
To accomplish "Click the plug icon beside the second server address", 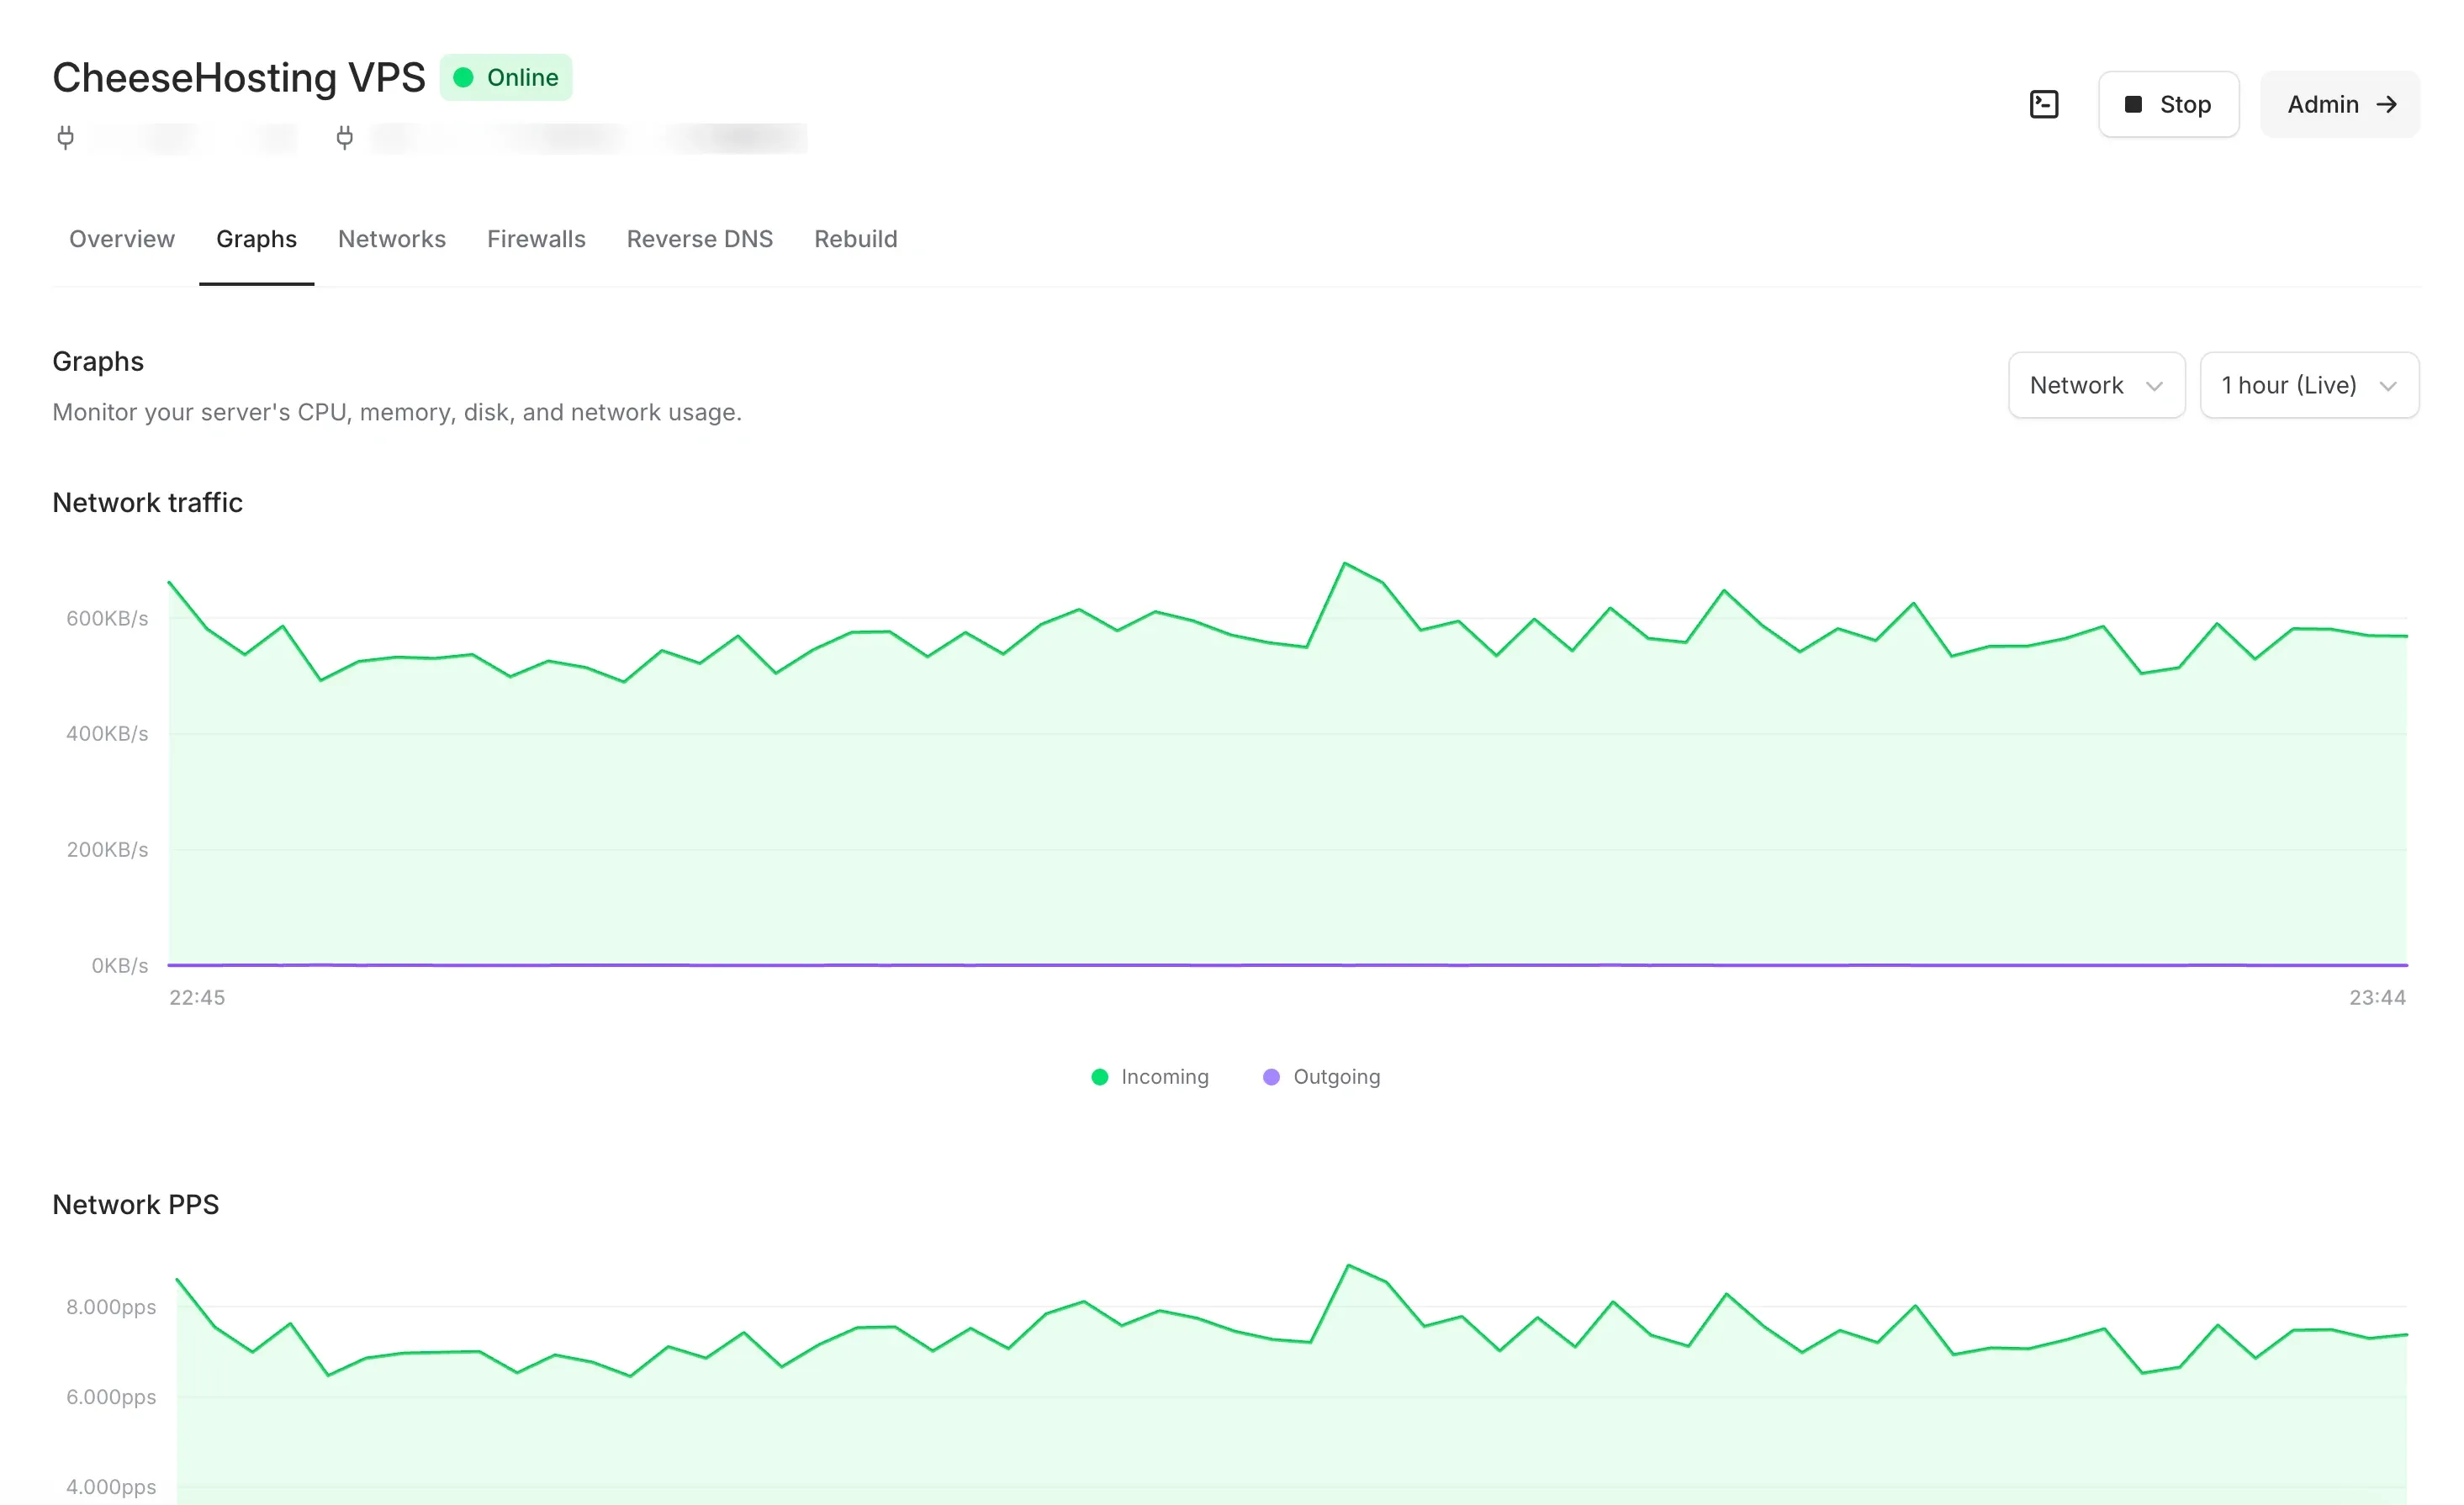I will [x=345, y=137].
